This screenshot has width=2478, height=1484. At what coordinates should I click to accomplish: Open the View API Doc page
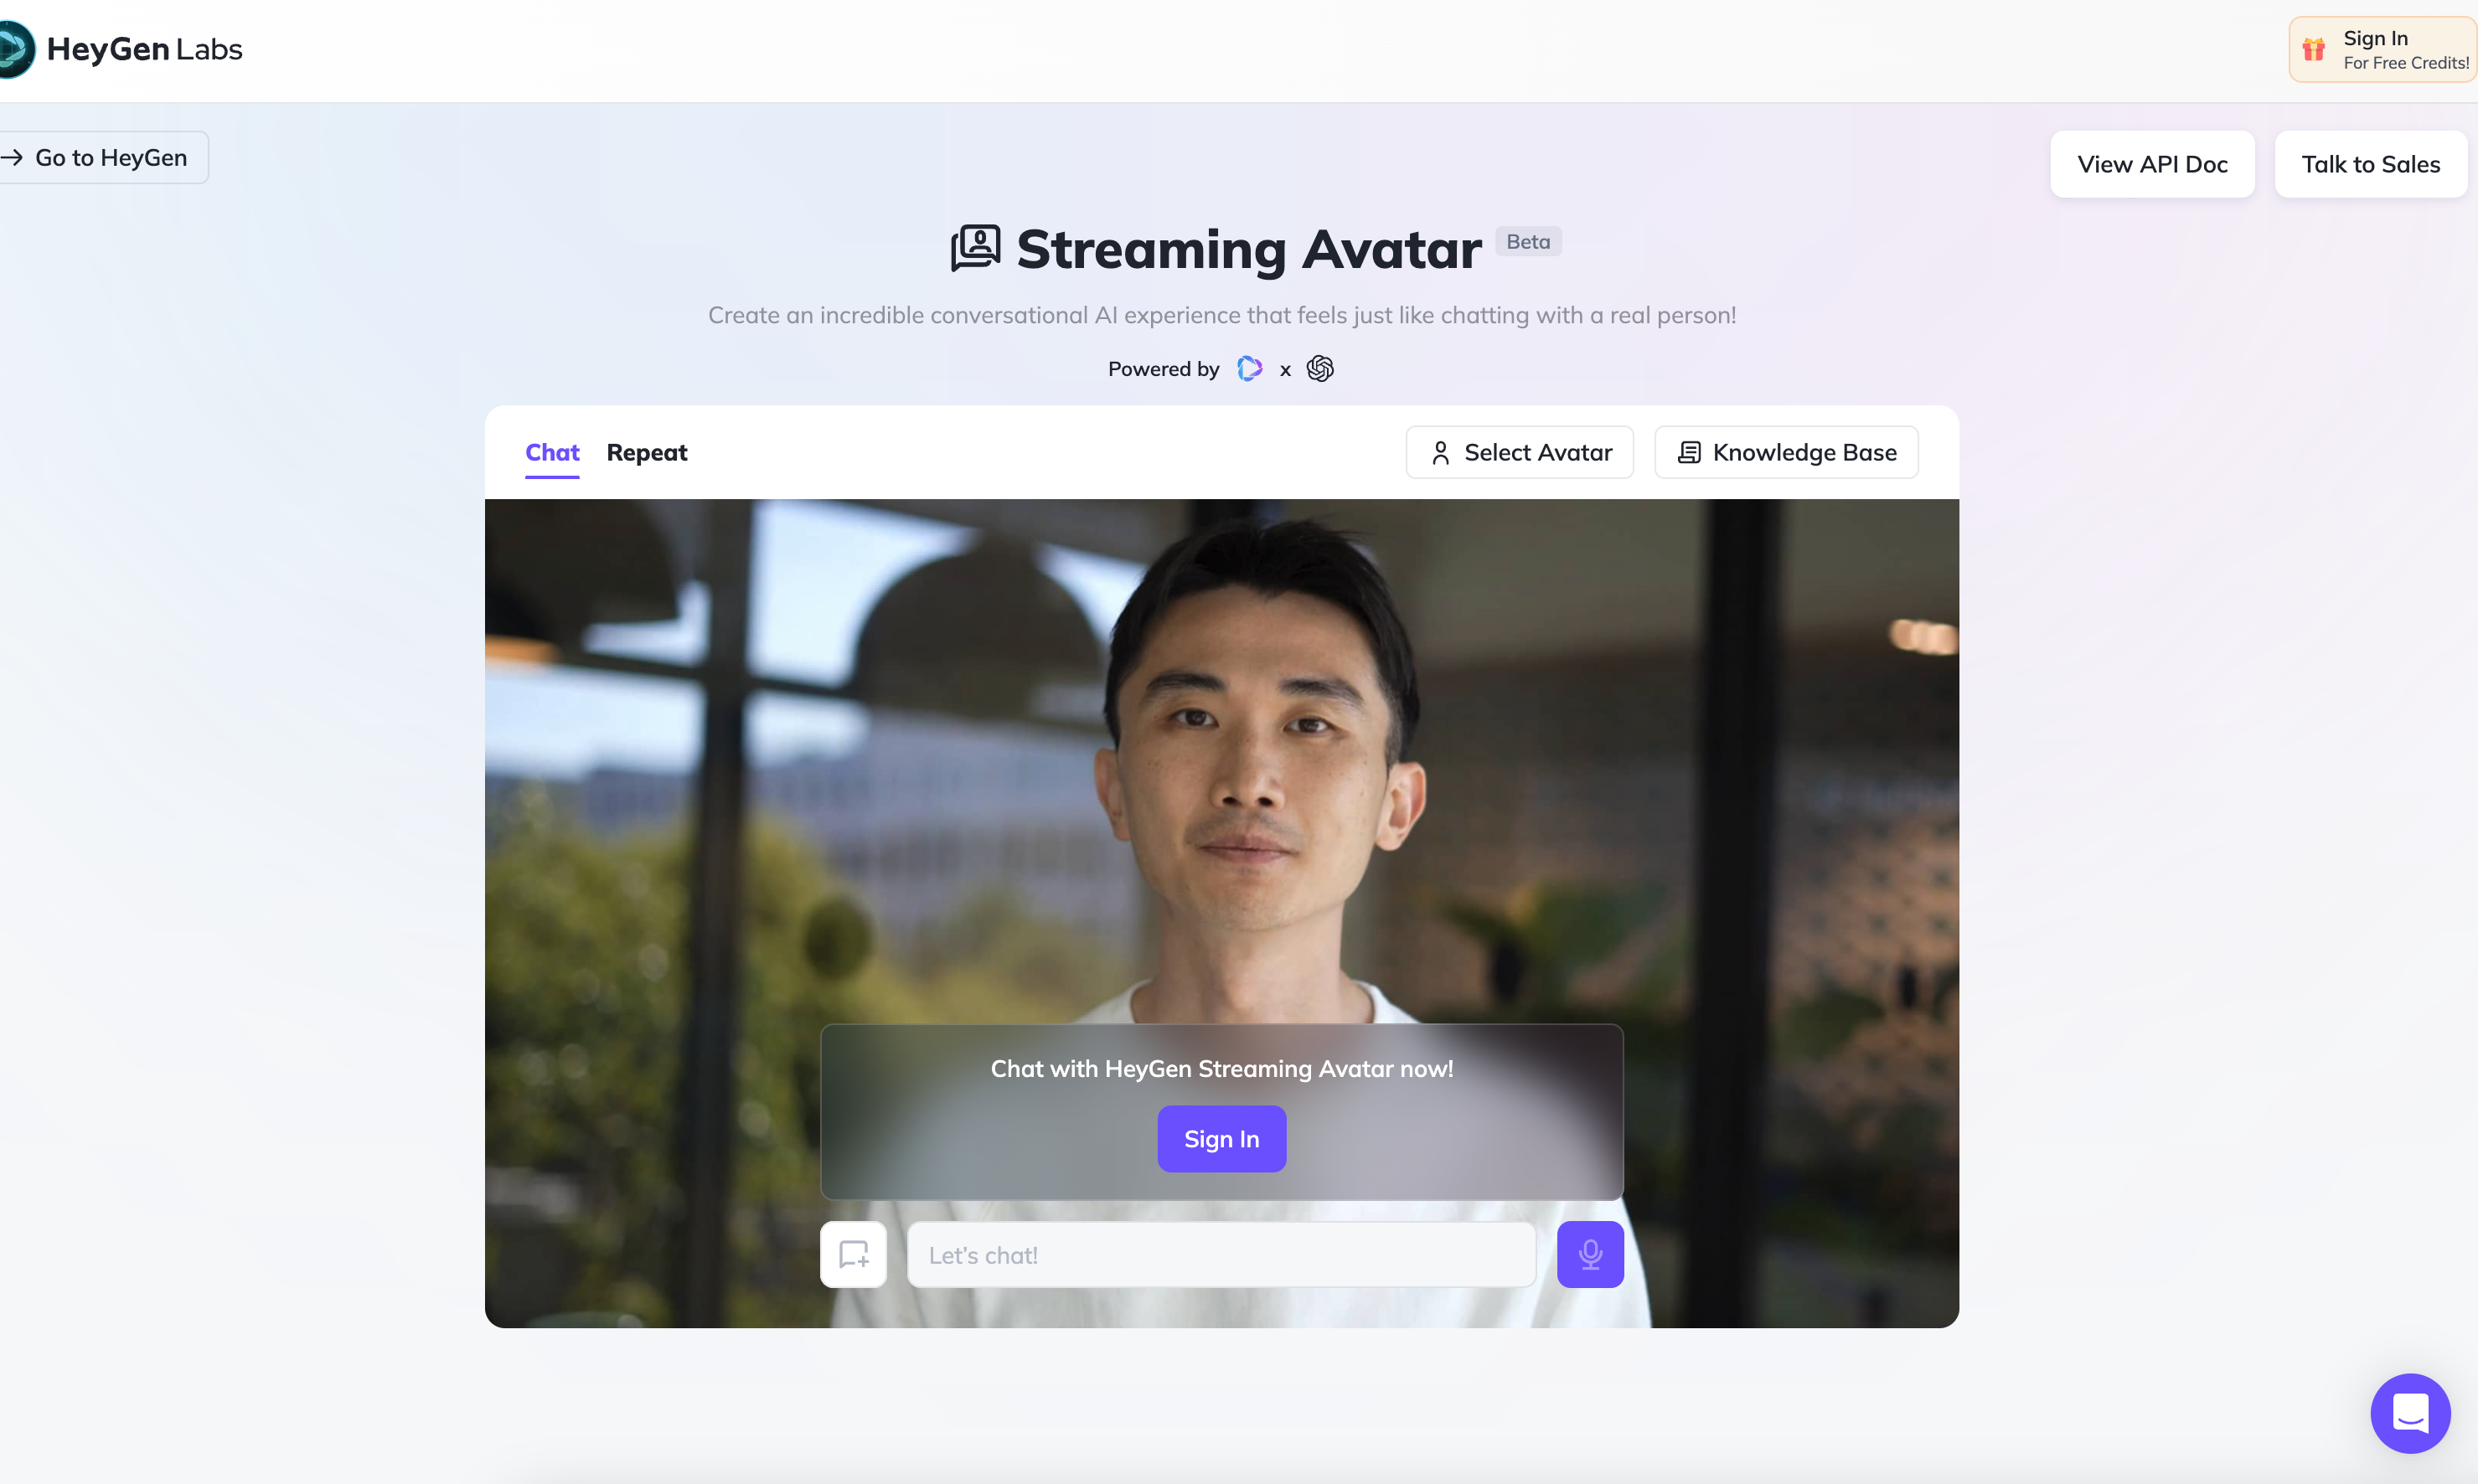coord(2153,162)
